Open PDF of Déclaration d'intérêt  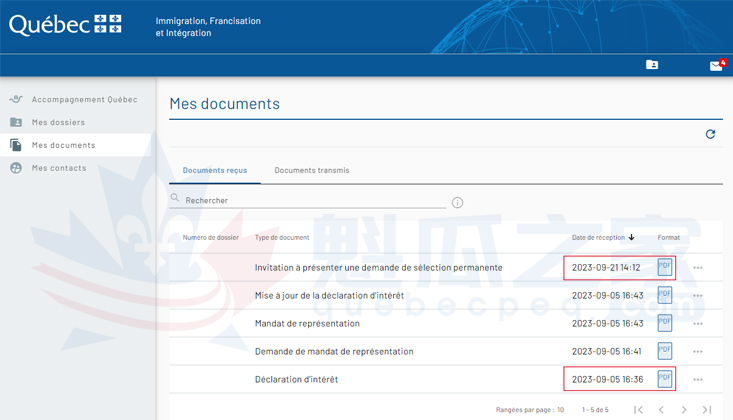665,379
